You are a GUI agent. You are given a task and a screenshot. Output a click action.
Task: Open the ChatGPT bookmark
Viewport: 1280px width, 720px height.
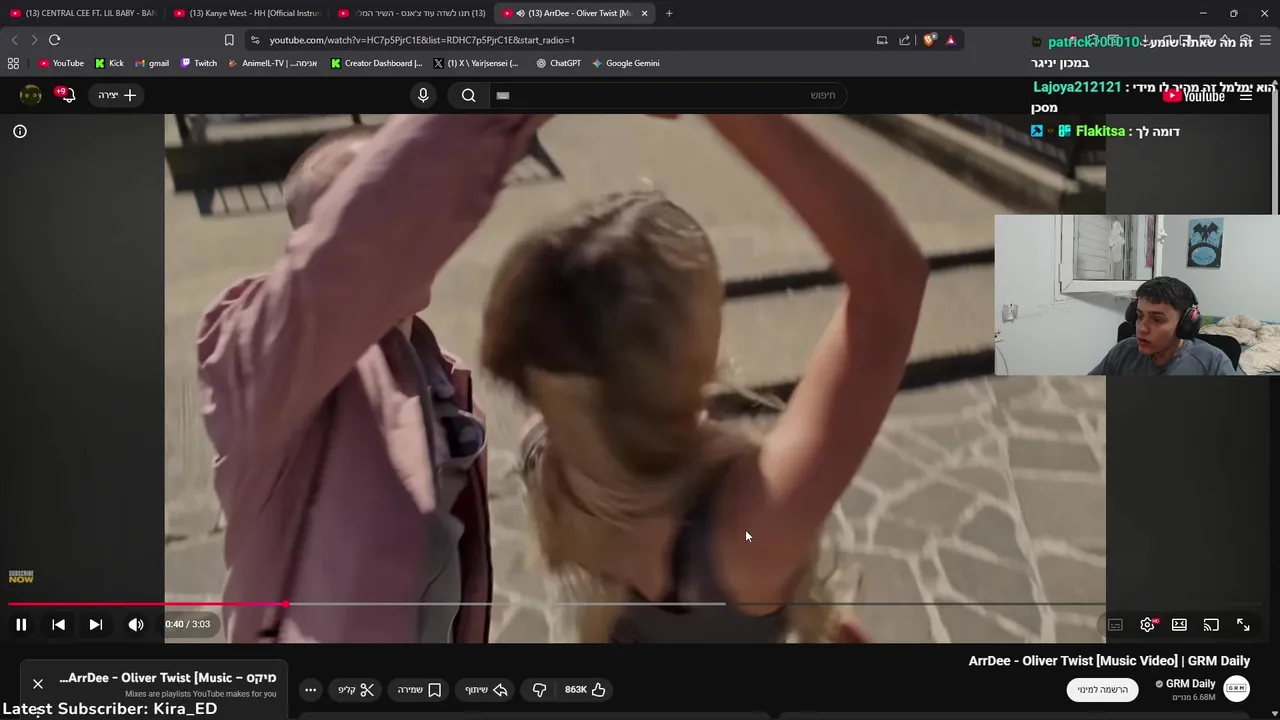pos(558,63)
